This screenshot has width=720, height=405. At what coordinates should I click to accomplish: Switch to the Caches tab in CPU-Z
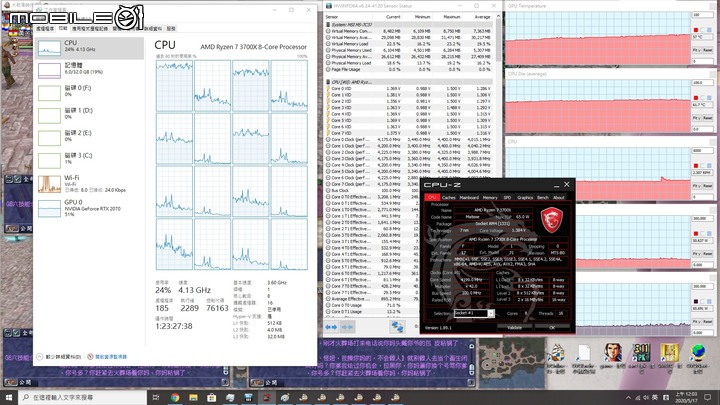click(449, 197)
